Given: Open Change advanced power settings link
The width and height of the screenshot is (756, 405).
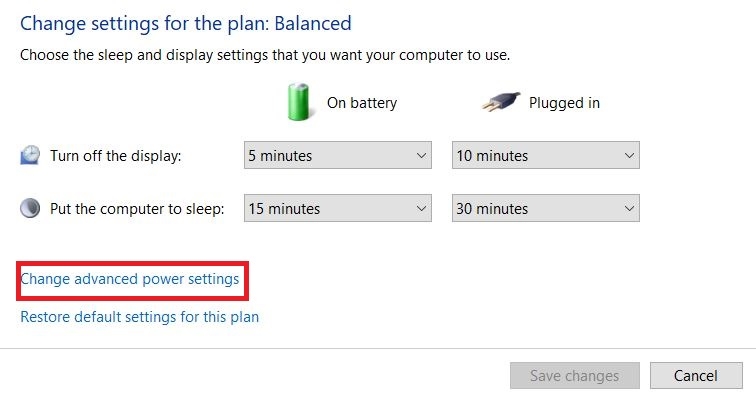Looking at the screenshot, I should point(130,279).
